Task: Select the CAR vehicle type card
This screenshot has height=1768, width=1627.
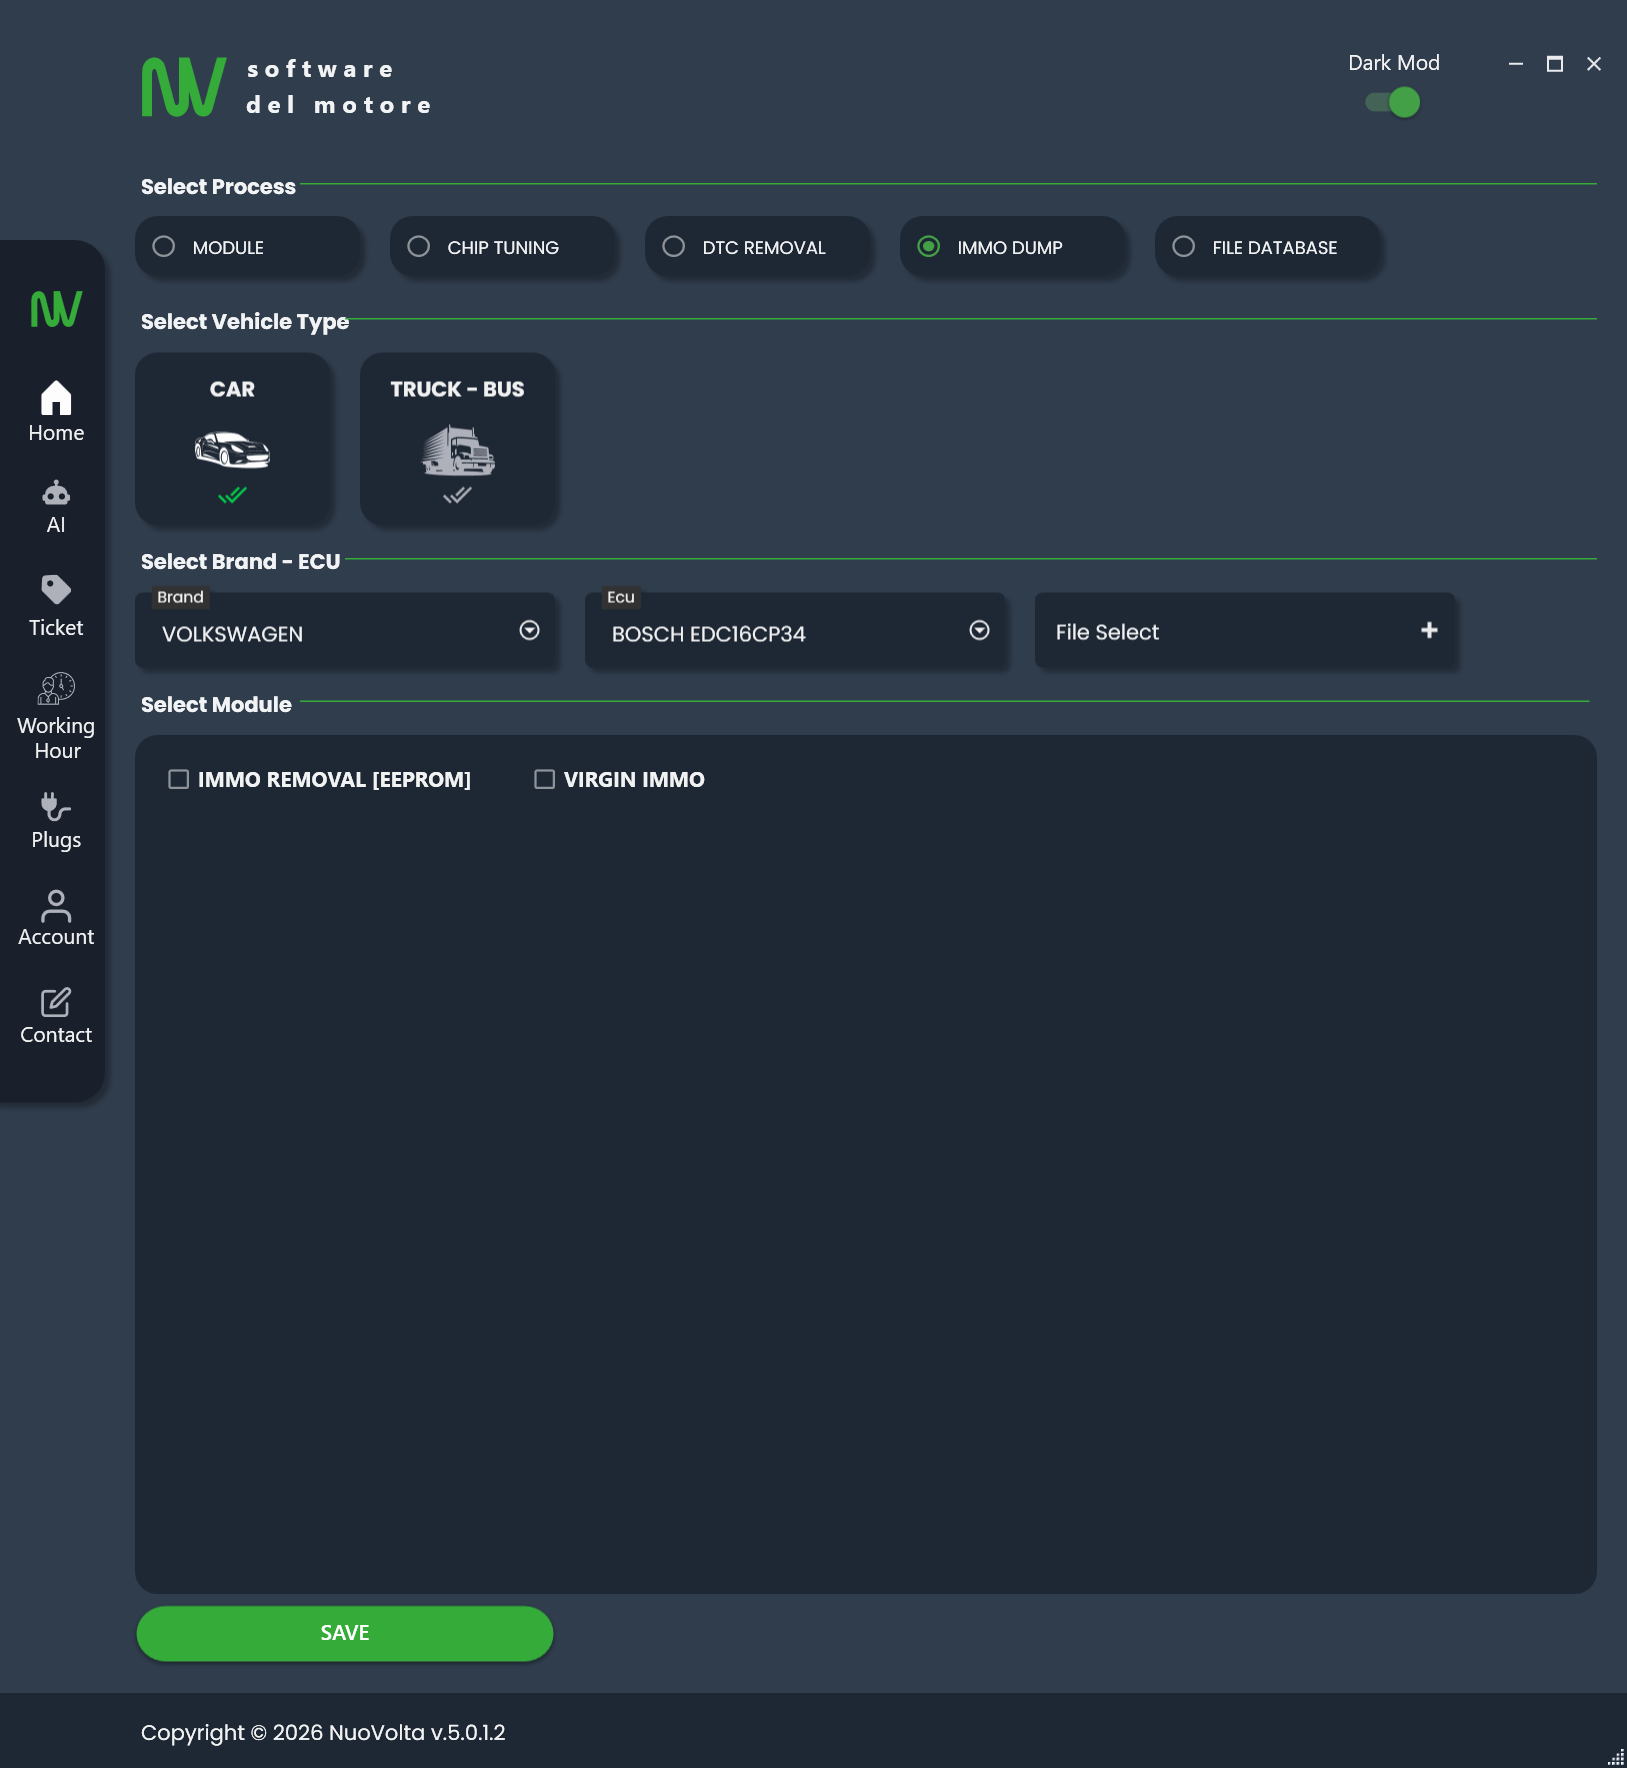Action: click(232, 438)
